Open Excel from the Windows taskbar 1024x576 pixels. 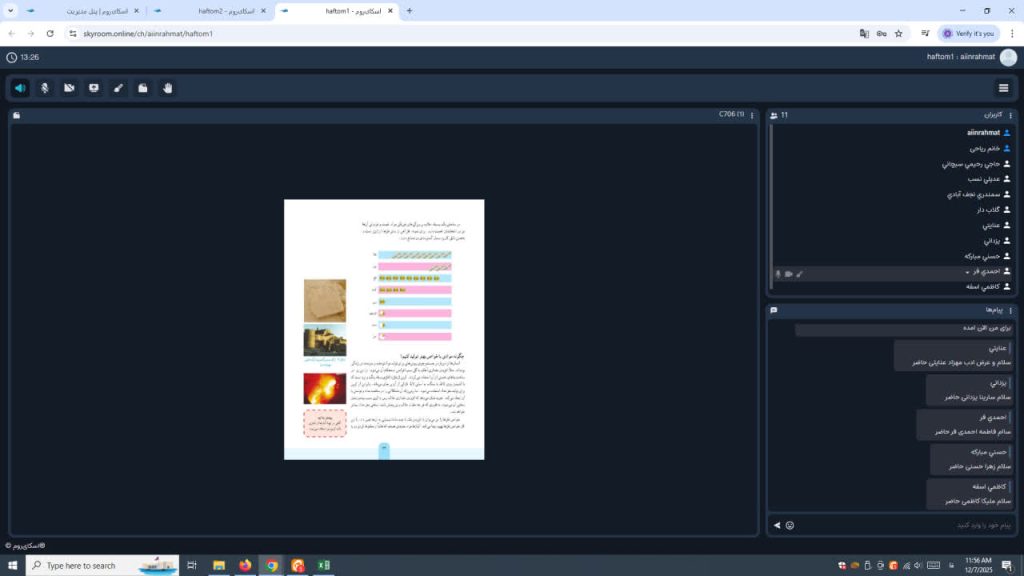click(323, 565)
